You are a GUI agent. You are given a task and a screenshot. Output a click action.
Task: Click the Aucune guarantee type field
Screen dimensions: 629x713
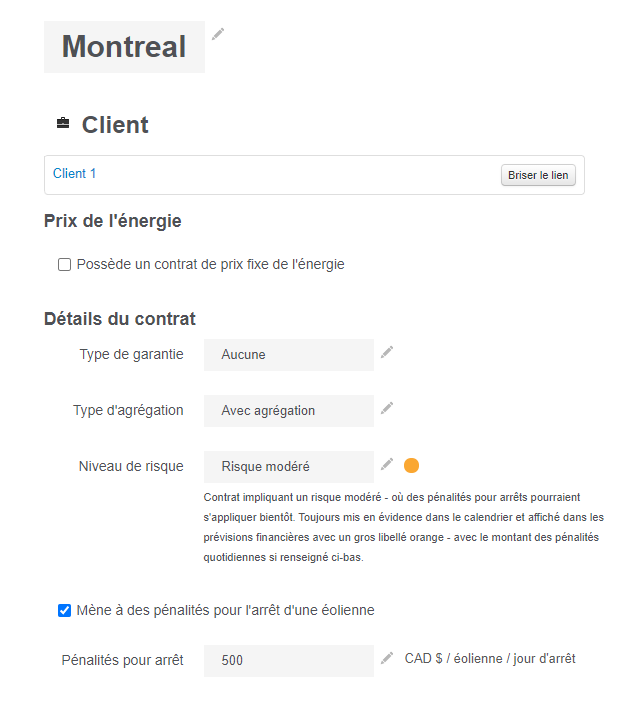point(288,355)
